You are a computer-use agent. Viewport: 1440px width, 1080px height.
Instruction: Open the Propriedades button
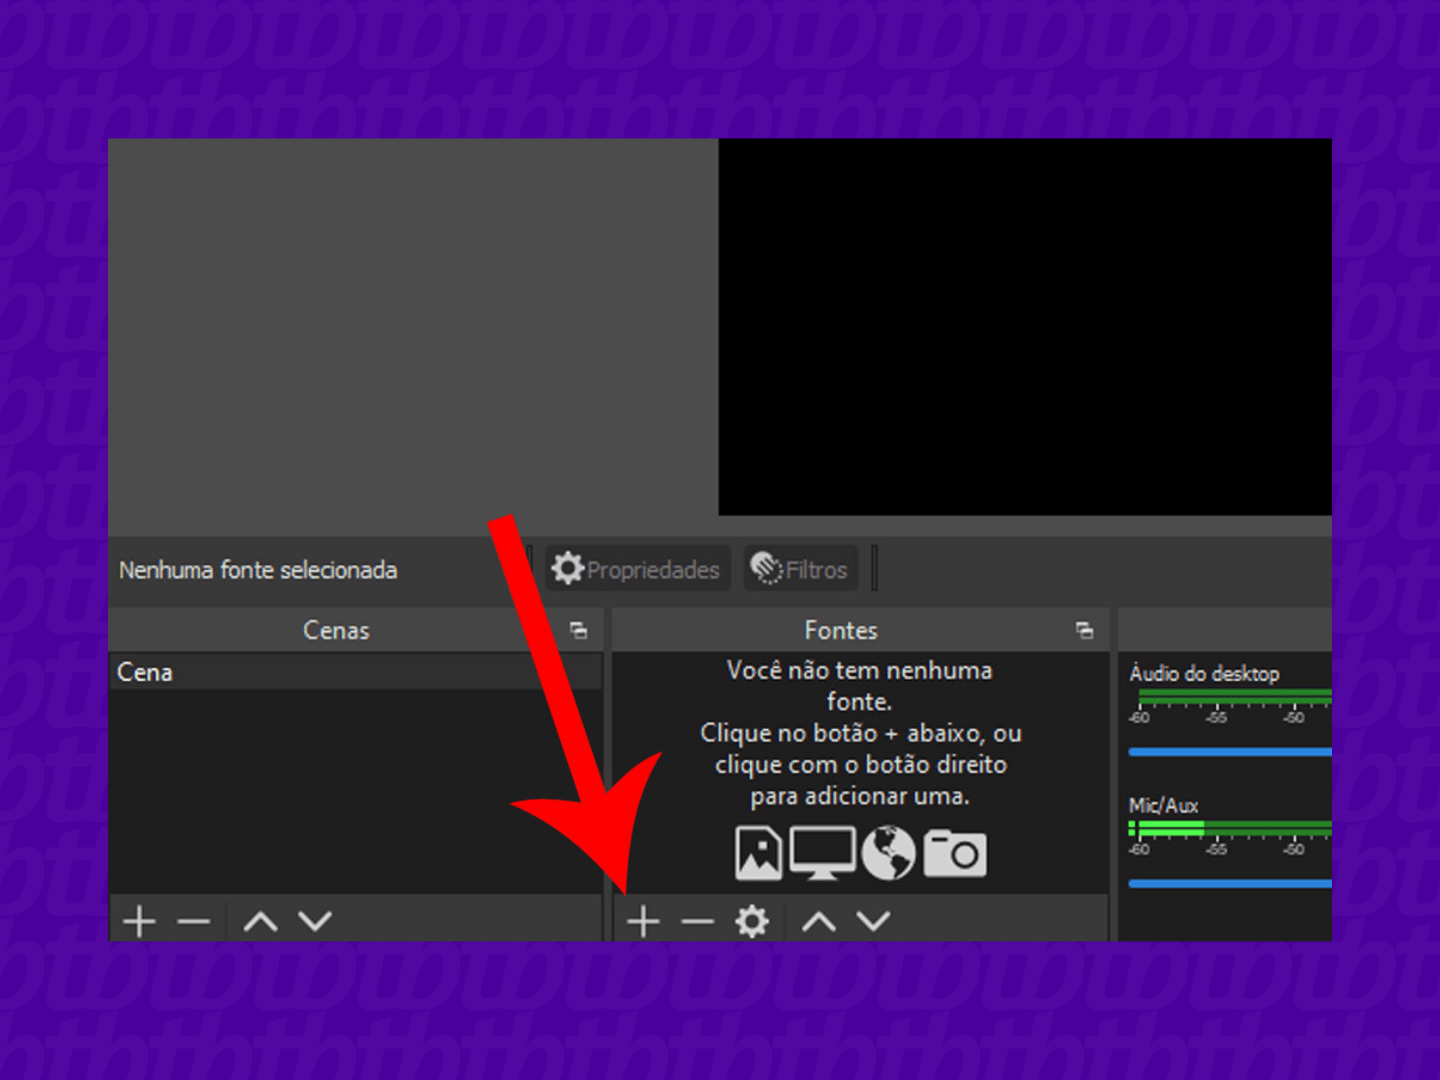pos(637,568)
